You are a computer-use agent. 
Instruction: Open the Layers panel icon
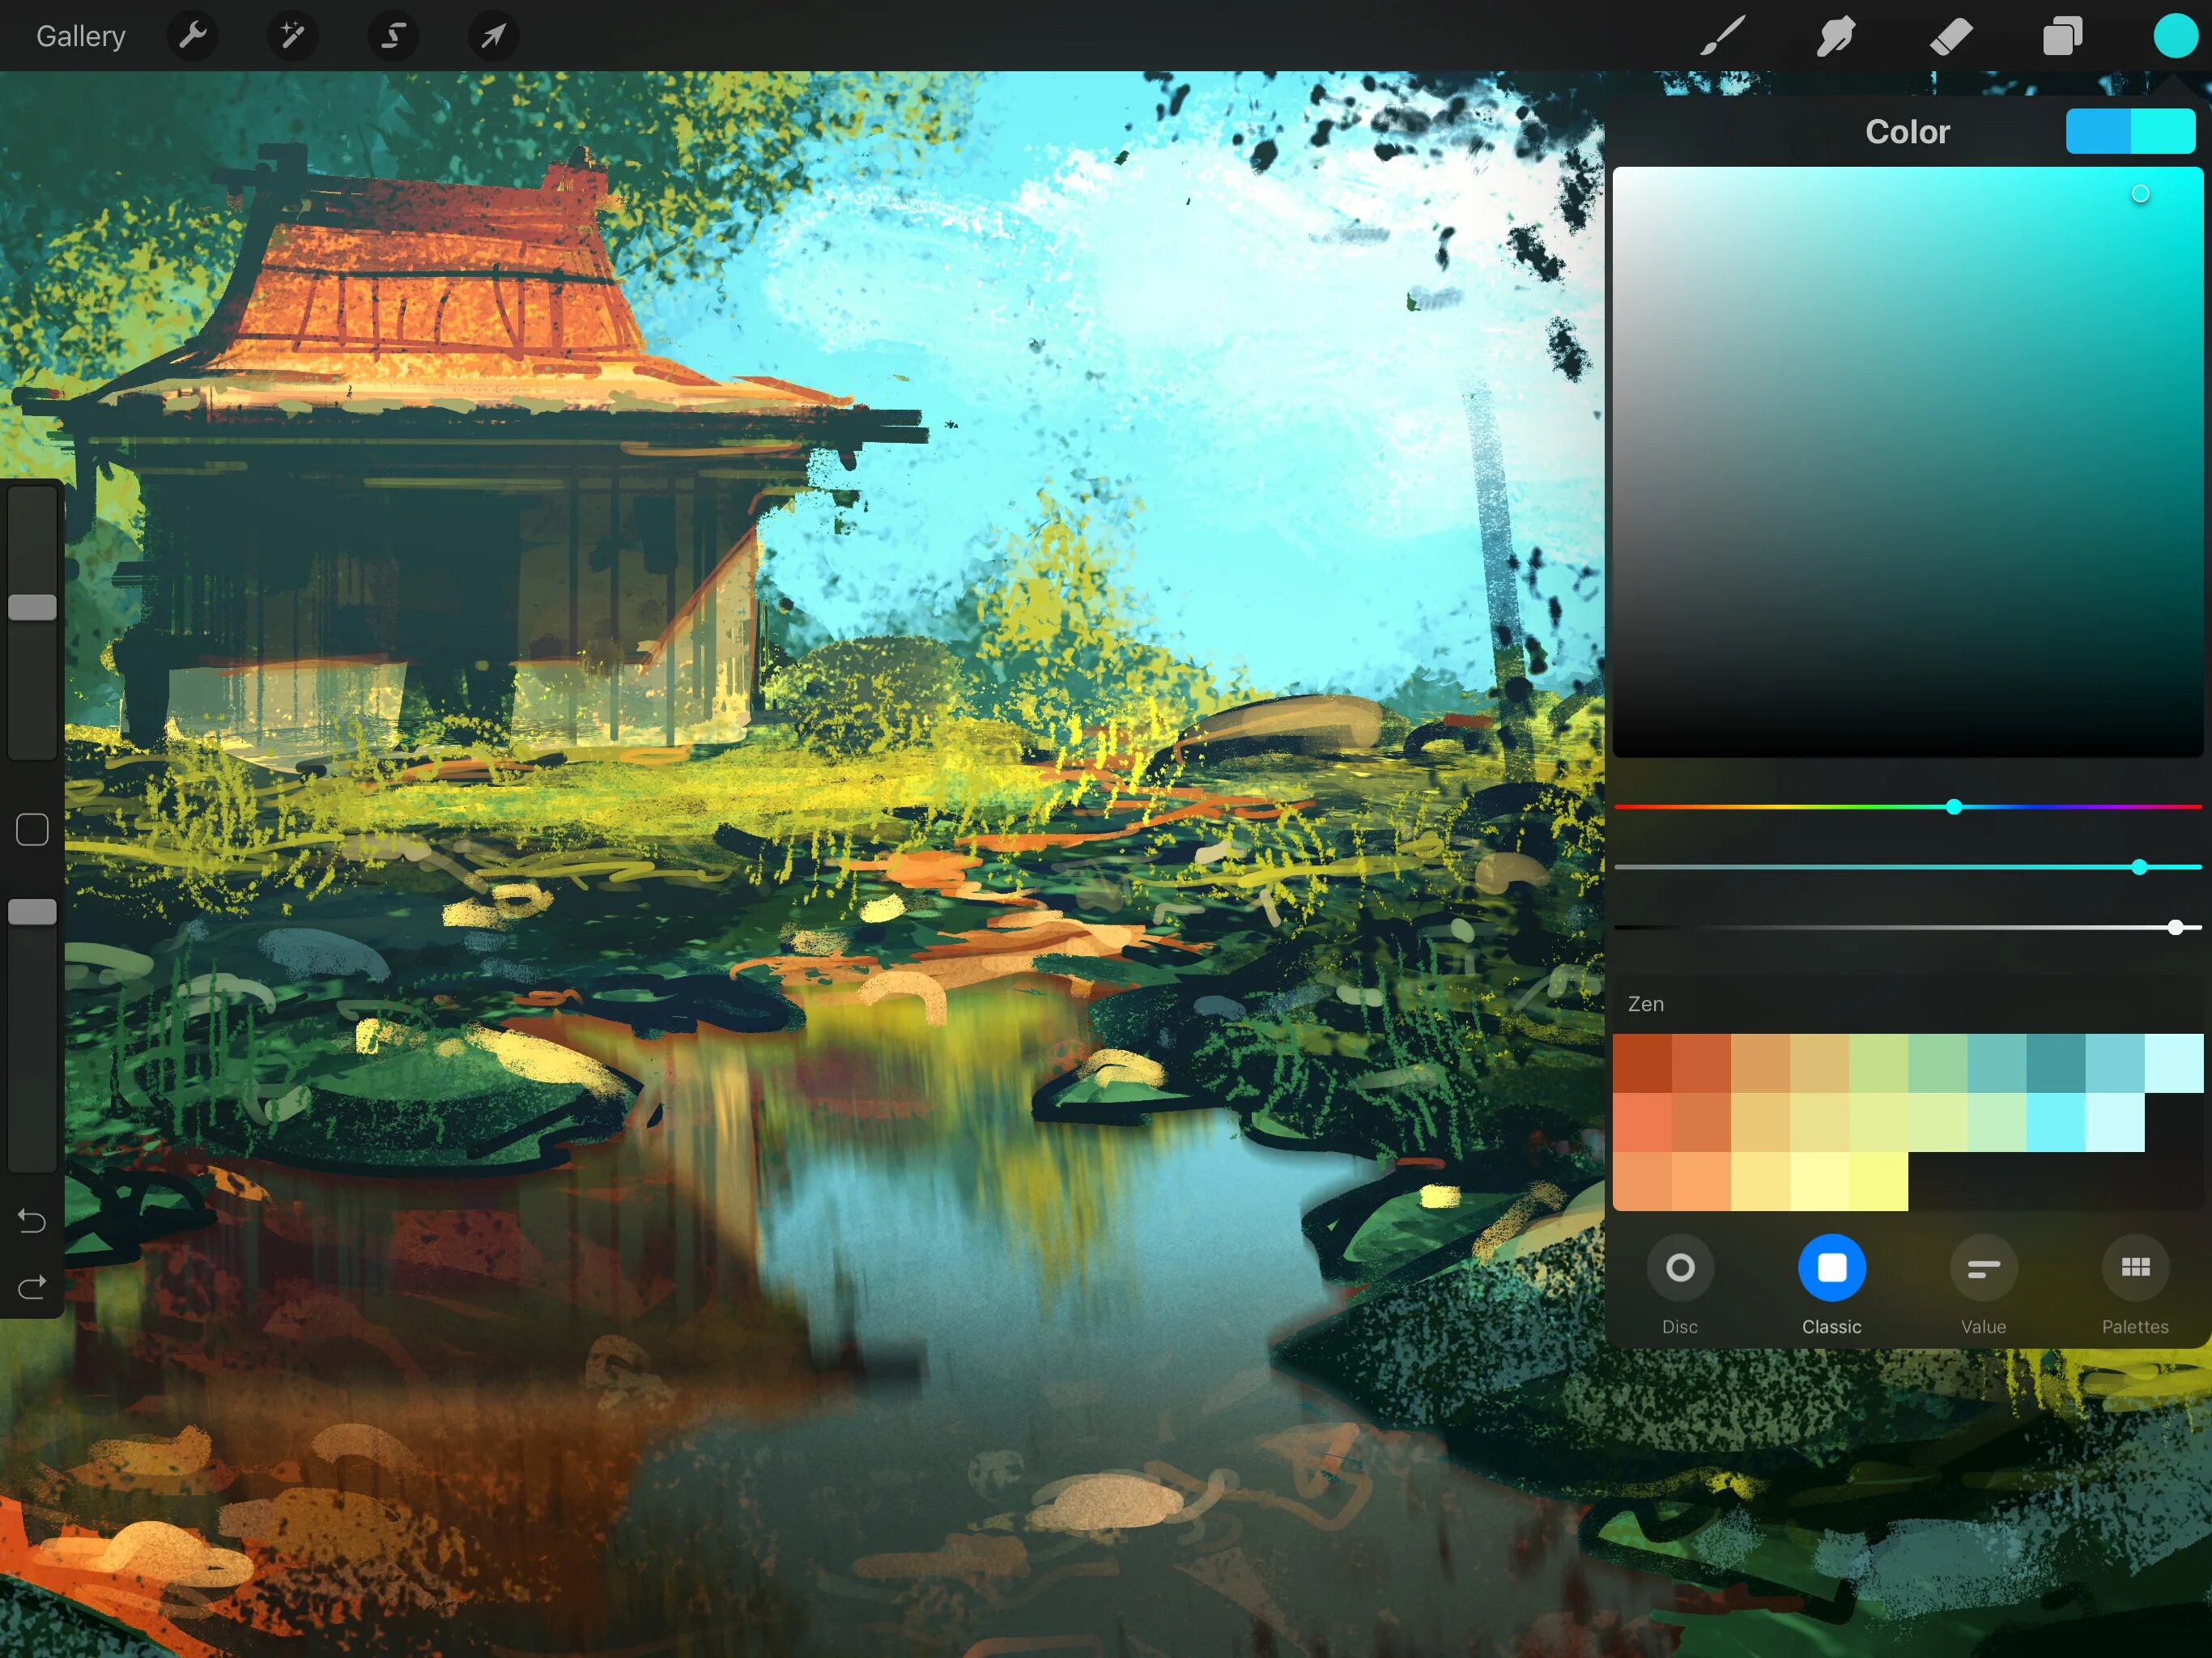(2062, 37)
